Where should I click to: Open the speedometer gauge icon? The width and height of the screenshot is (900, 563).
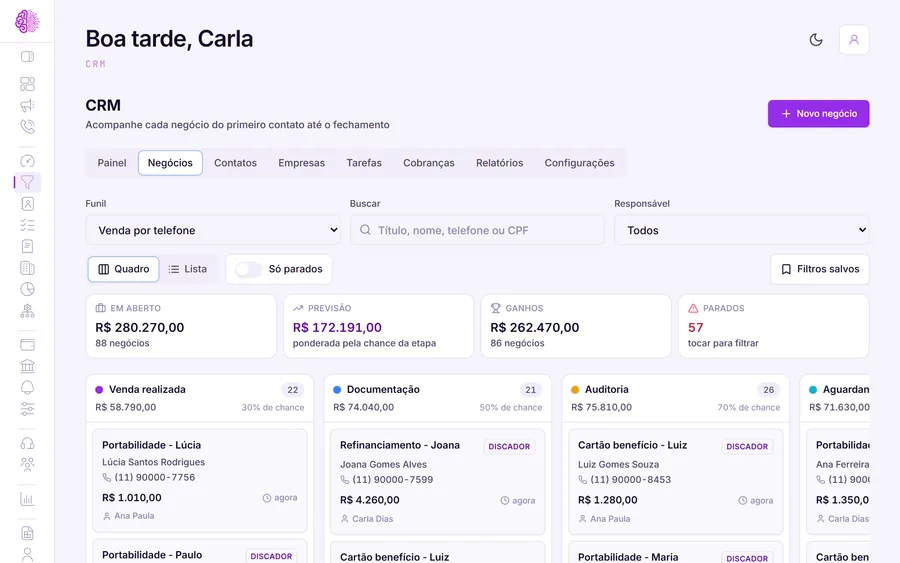click(27, 161)
